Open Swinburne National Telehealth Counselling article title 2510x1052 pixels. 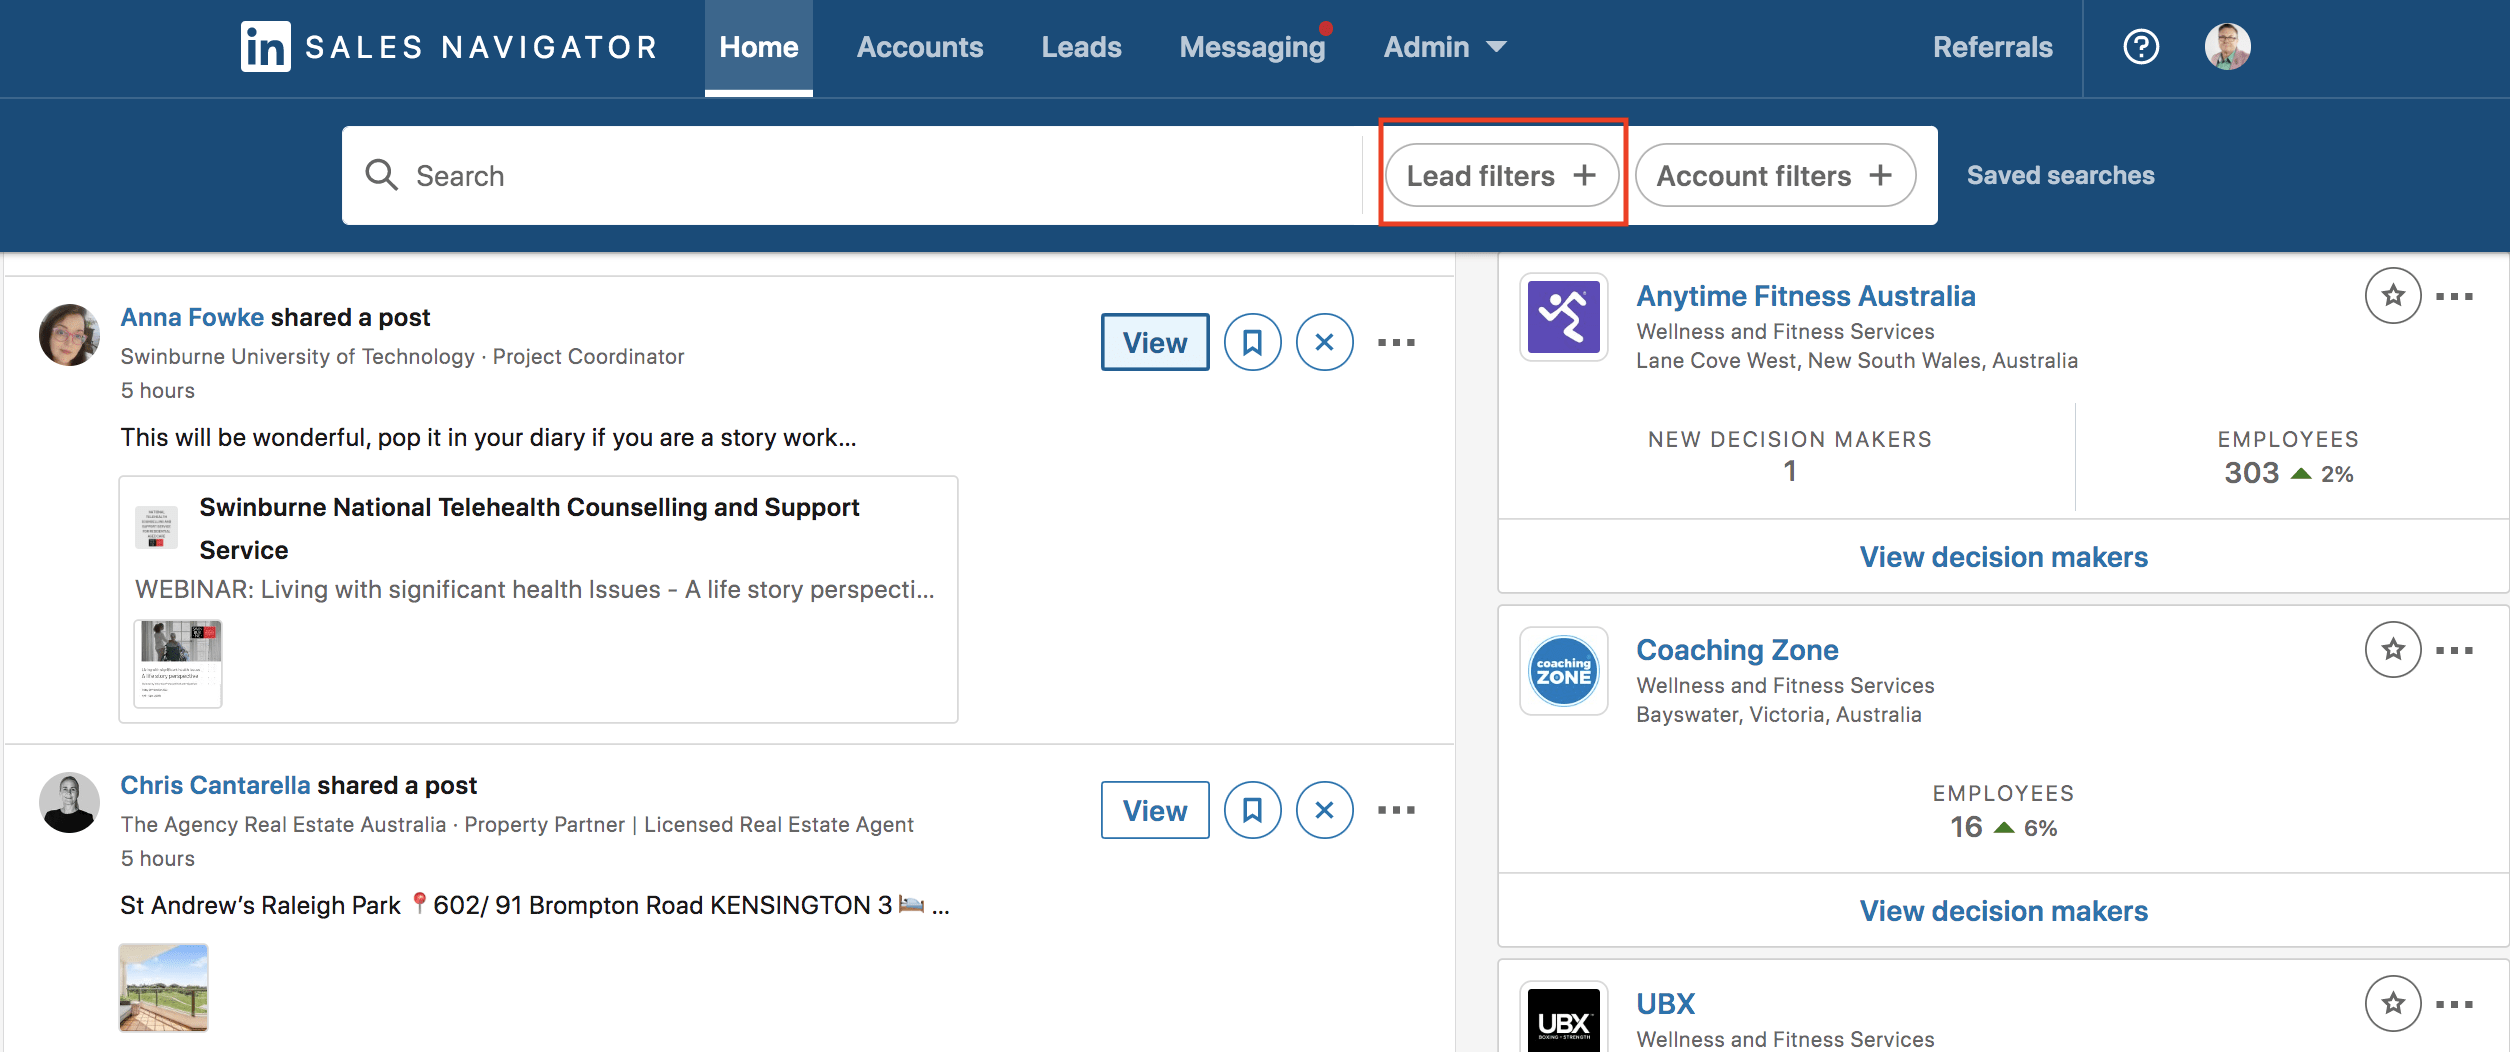(529, 528)
